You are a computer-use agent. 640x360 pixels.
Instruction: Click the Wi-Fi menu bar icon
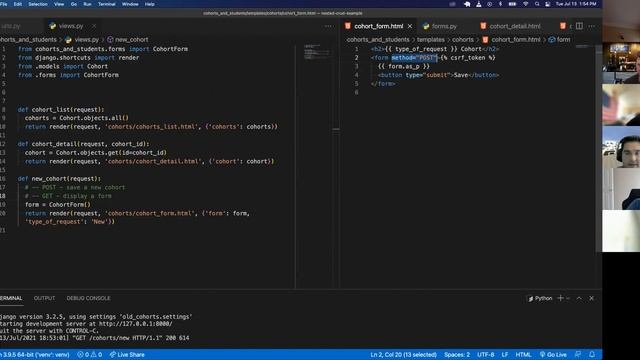coord(526,4)
